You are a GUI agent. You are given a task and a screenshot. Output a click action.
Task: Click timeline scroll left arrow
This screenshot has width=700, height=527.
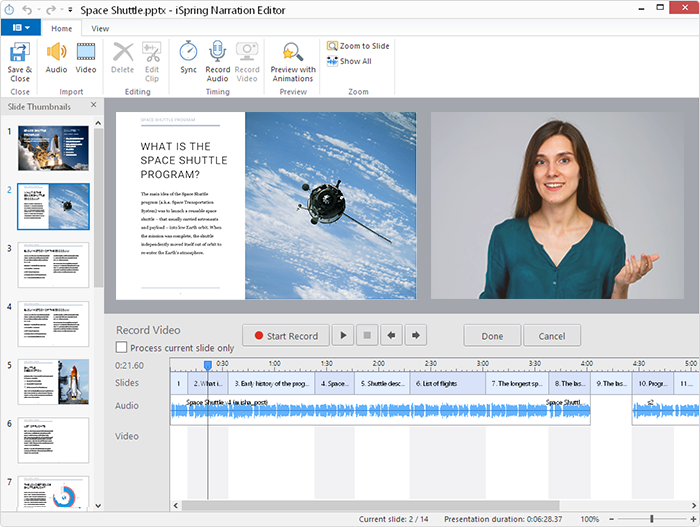coord(175,506)
